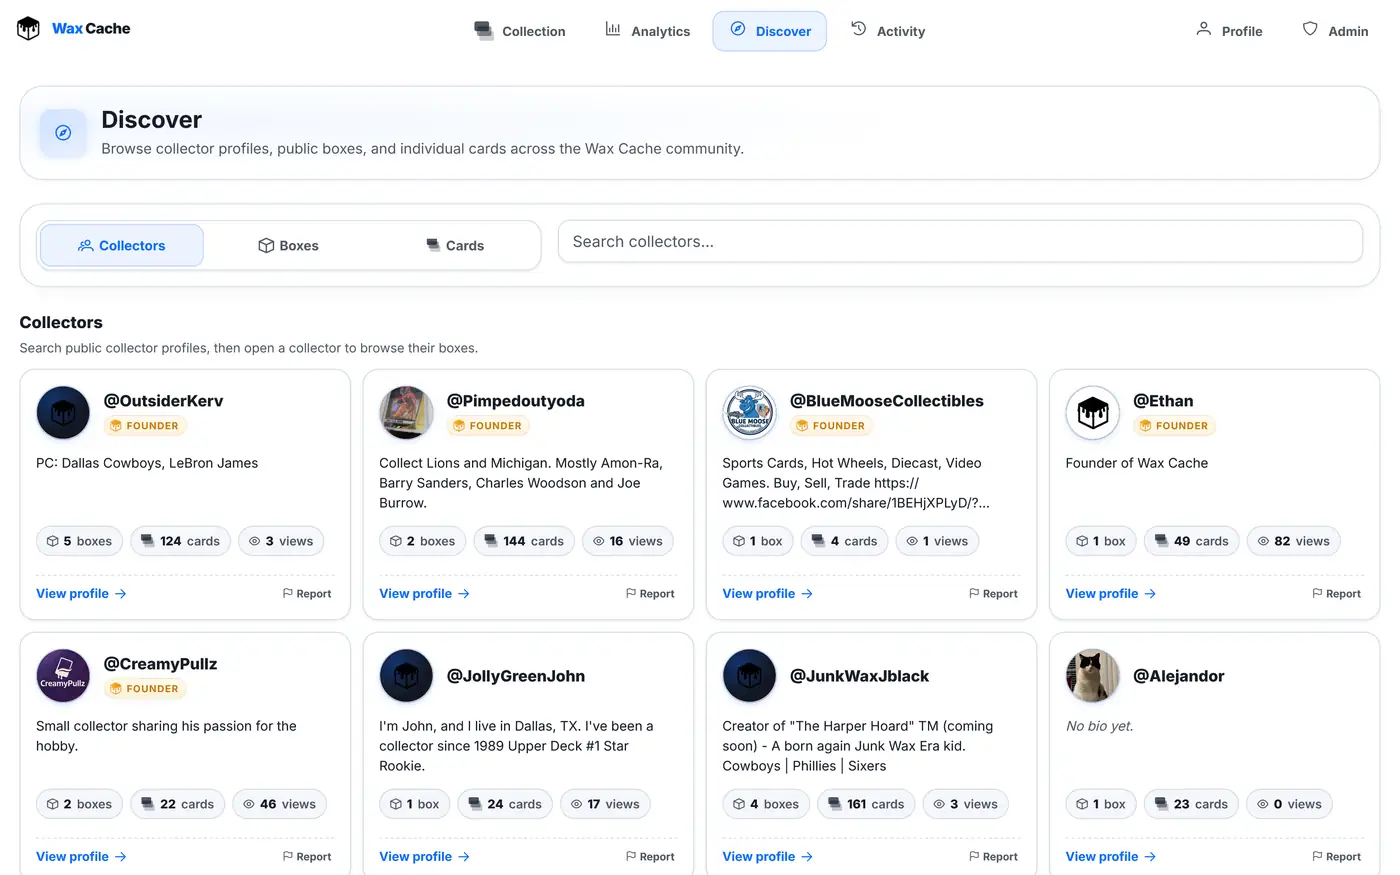Image resolution: width=1400 pixels, height=875 pixels.
Task: Open @Alejandor's cat avatar
Action: (1092, 675)
